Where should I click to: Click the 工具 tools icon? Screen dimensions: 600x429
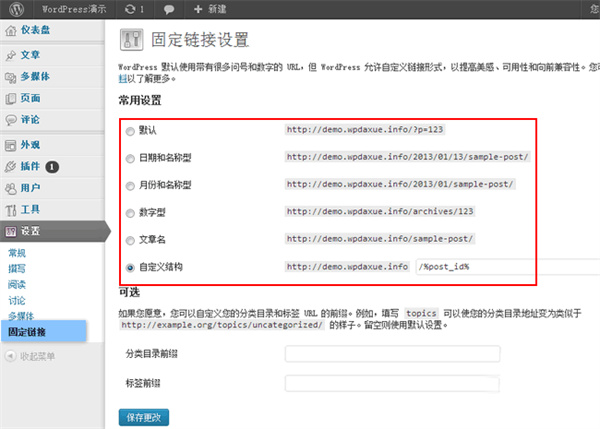tap(11, 210)
